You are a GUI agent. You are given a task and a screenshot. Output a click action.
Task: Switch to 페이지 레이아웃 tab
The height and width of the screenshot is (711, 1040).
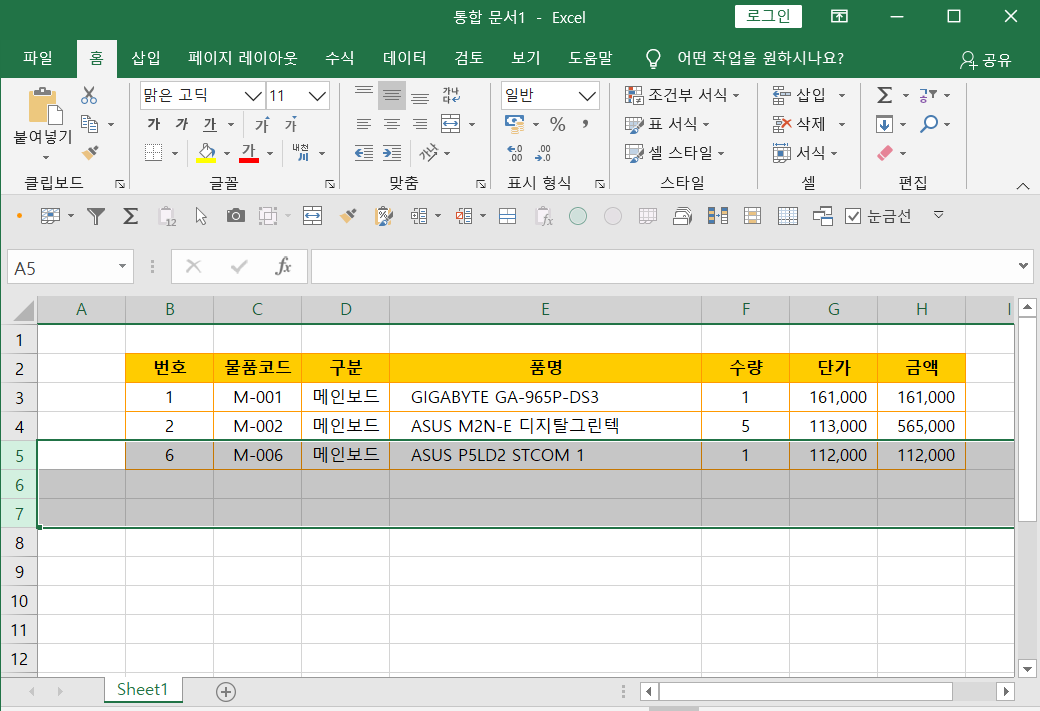point(243,58)
